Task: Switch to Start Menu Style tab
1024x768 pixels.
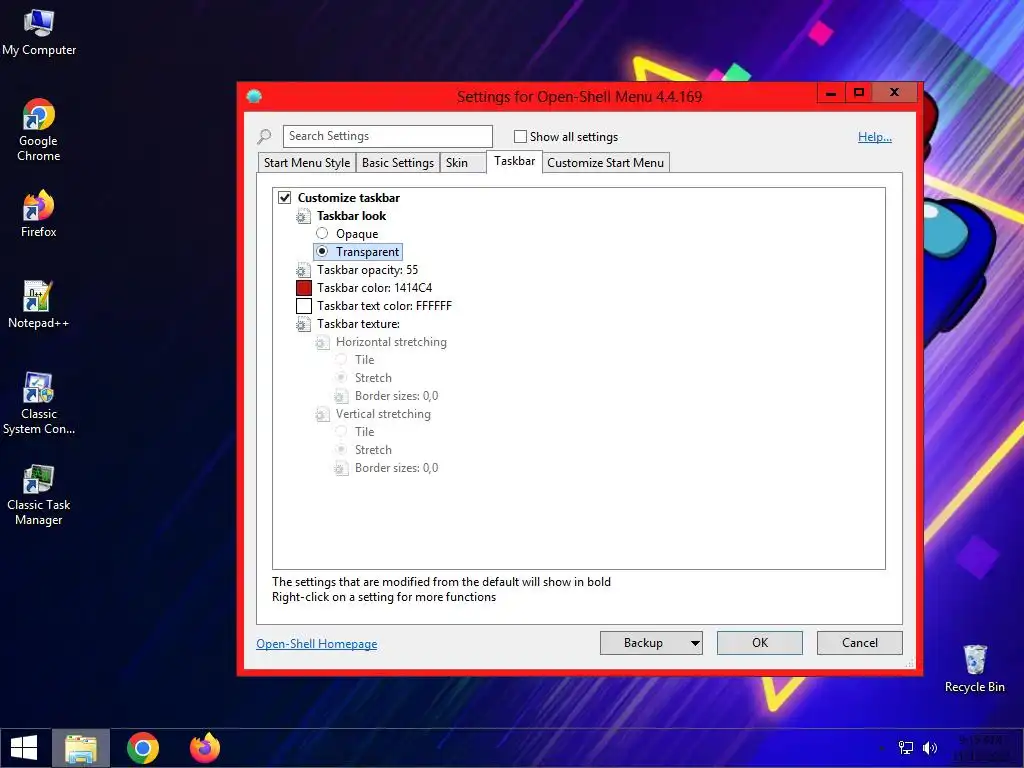Action: coord(307,163)
